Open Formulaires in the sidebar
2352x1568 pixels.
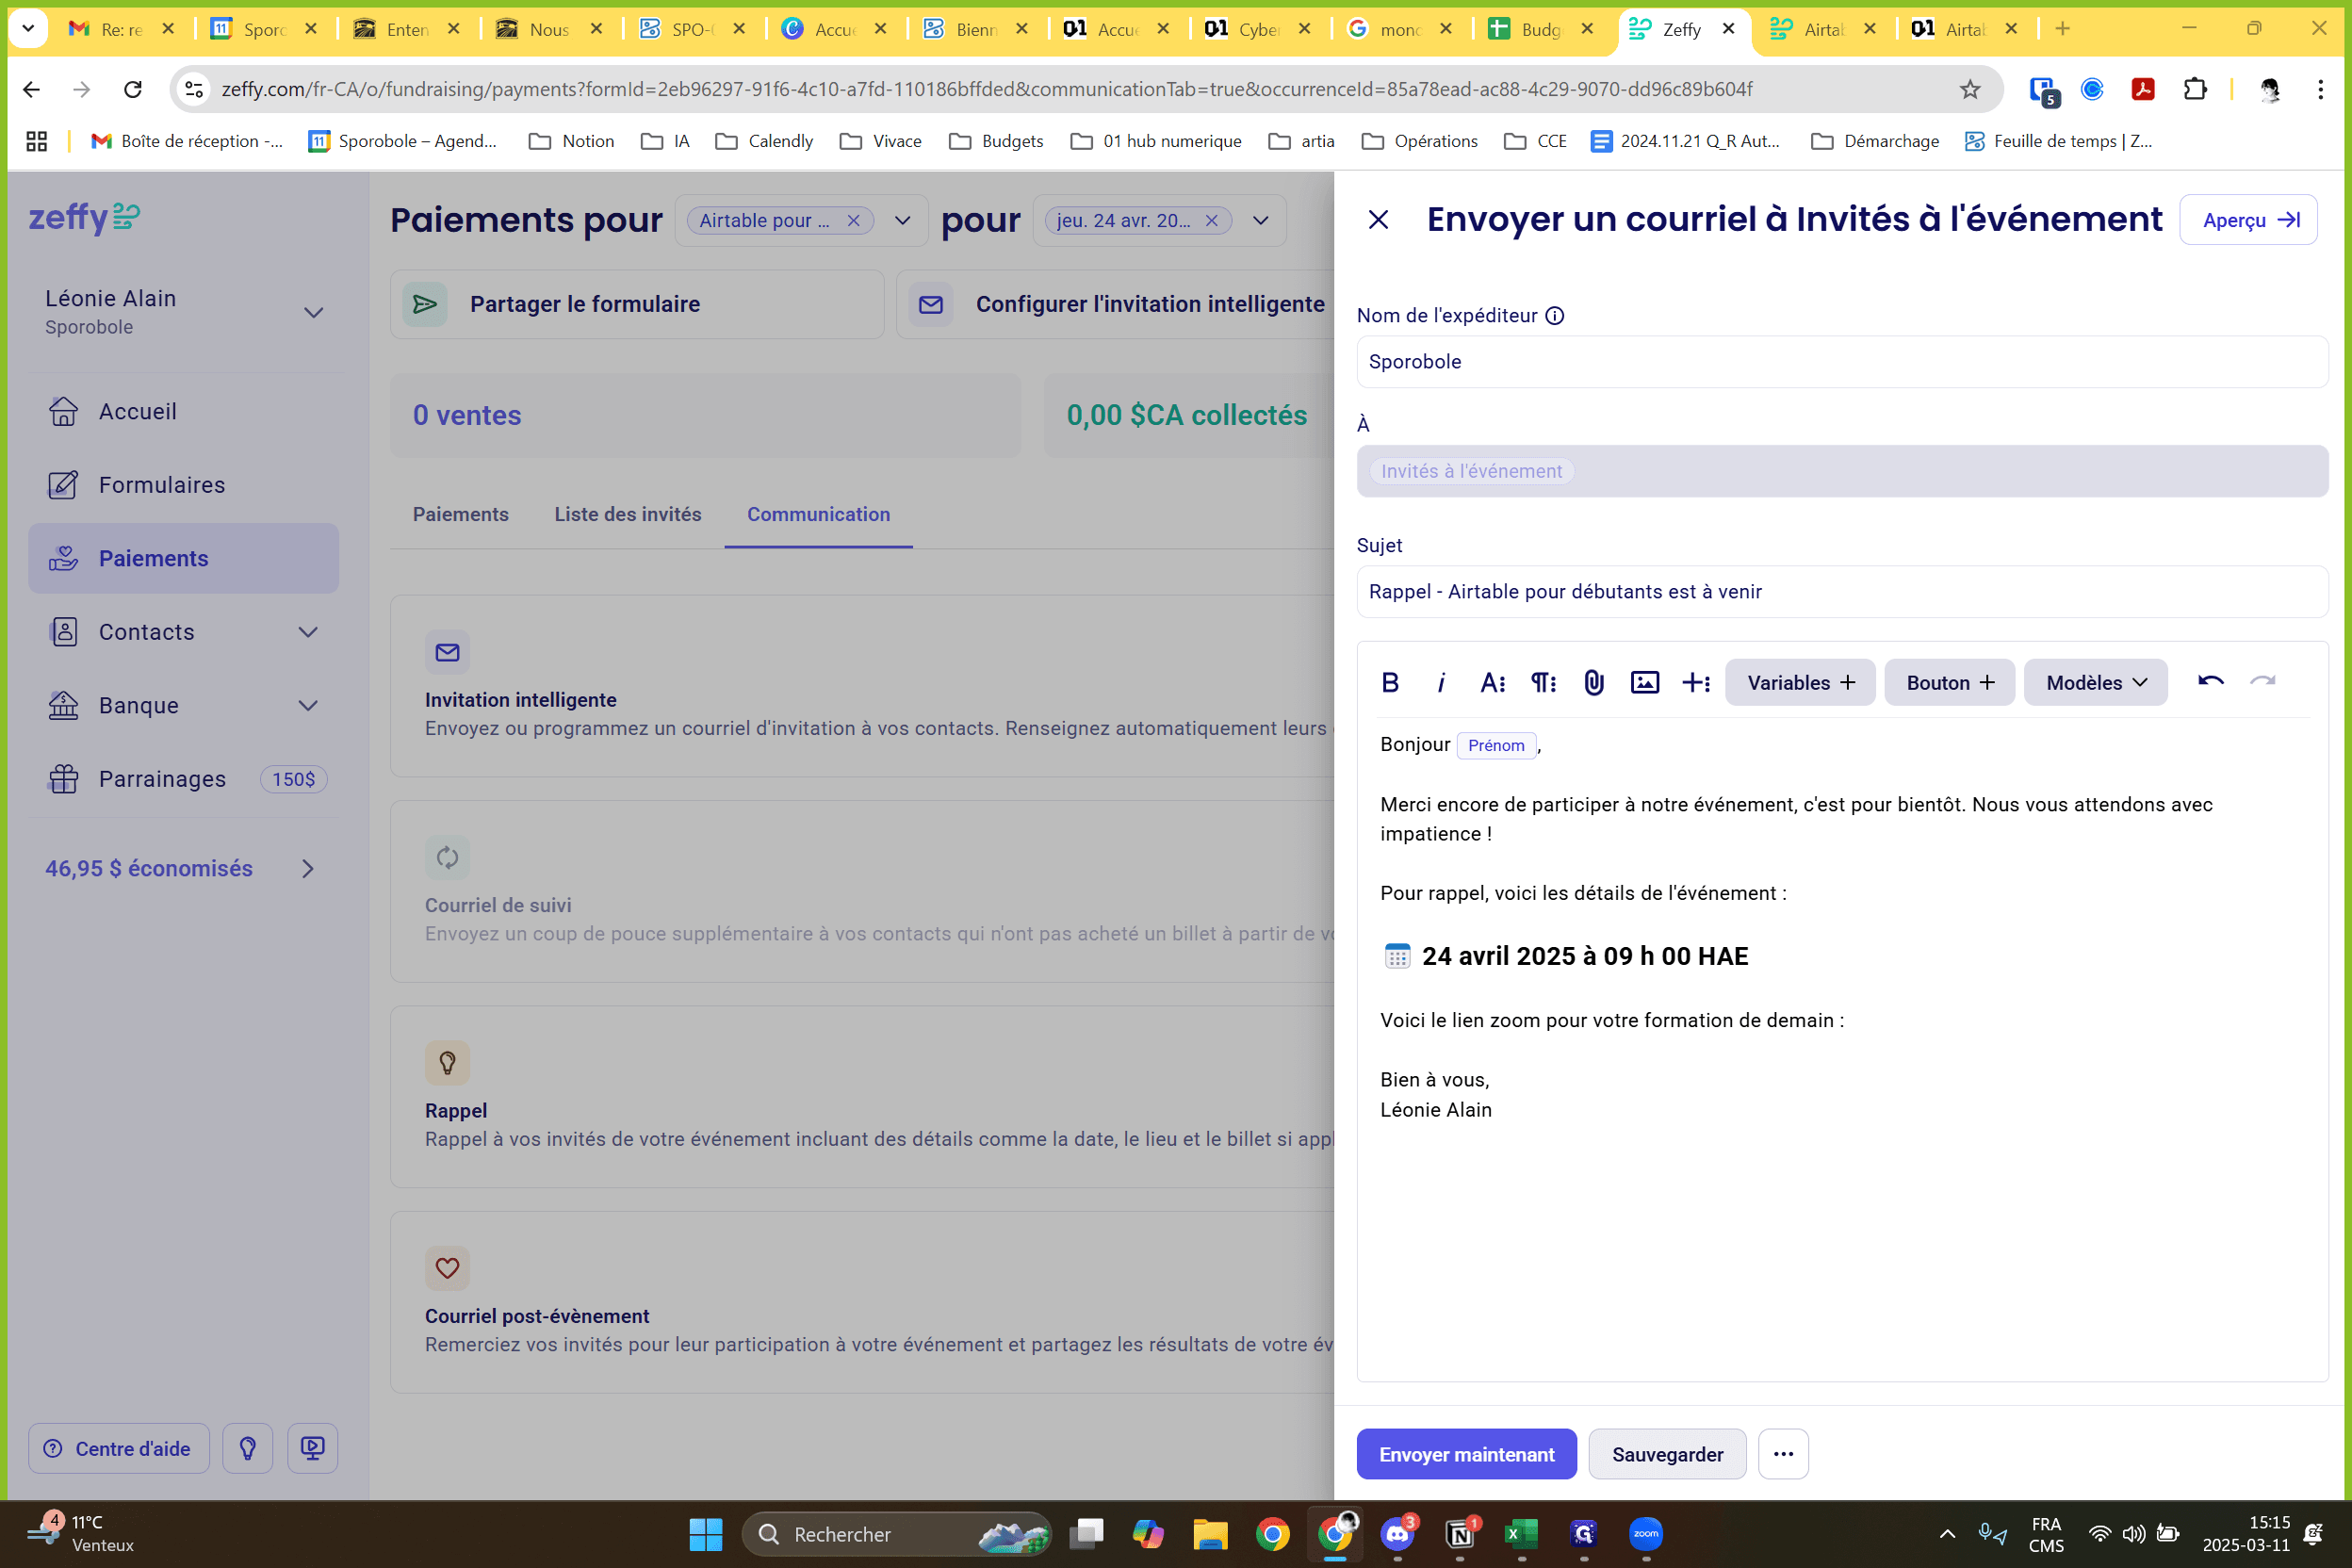click(x=183, y=485)
